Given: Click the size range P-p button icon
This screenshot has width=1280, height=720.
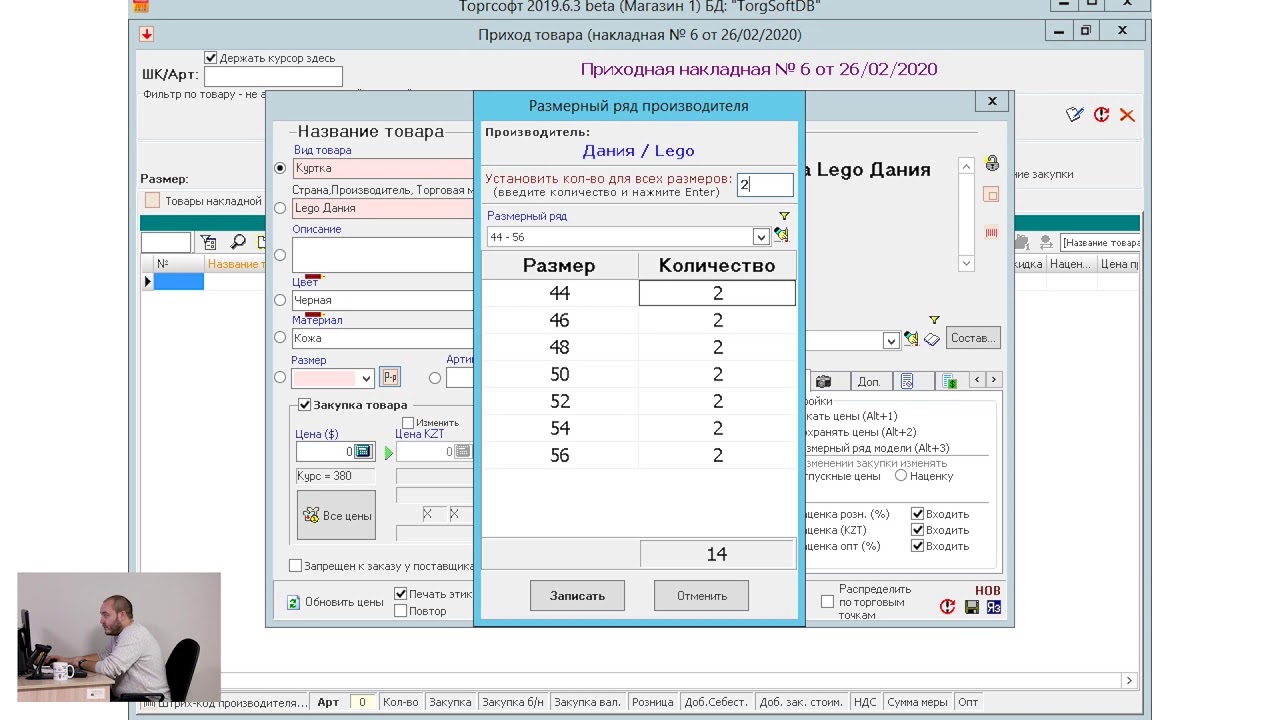Looking at the screenshot, I should pyautogui.click(x=390, y=377).
